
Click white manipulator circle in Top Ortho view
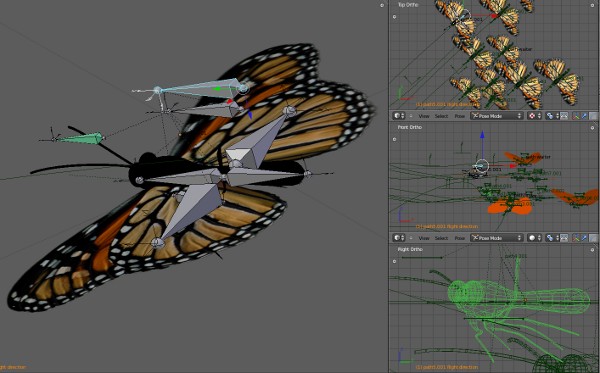point(464,16)
